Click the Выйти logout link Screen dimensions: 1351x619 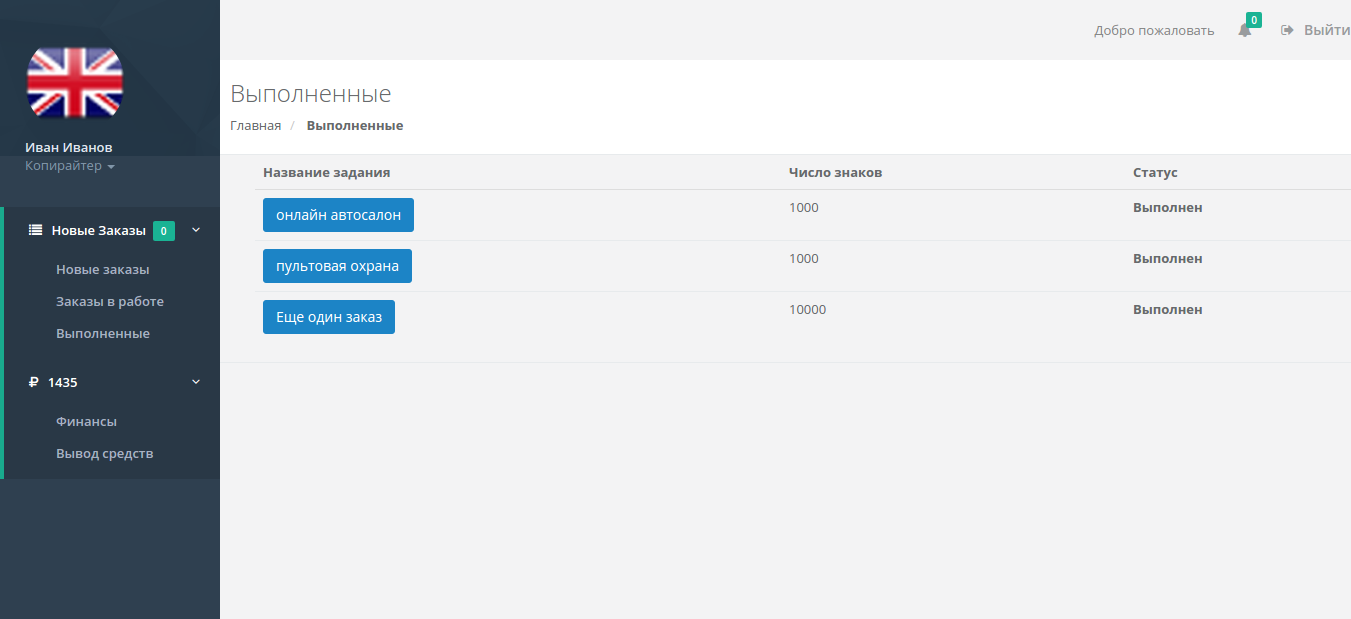click(1327, 30)
